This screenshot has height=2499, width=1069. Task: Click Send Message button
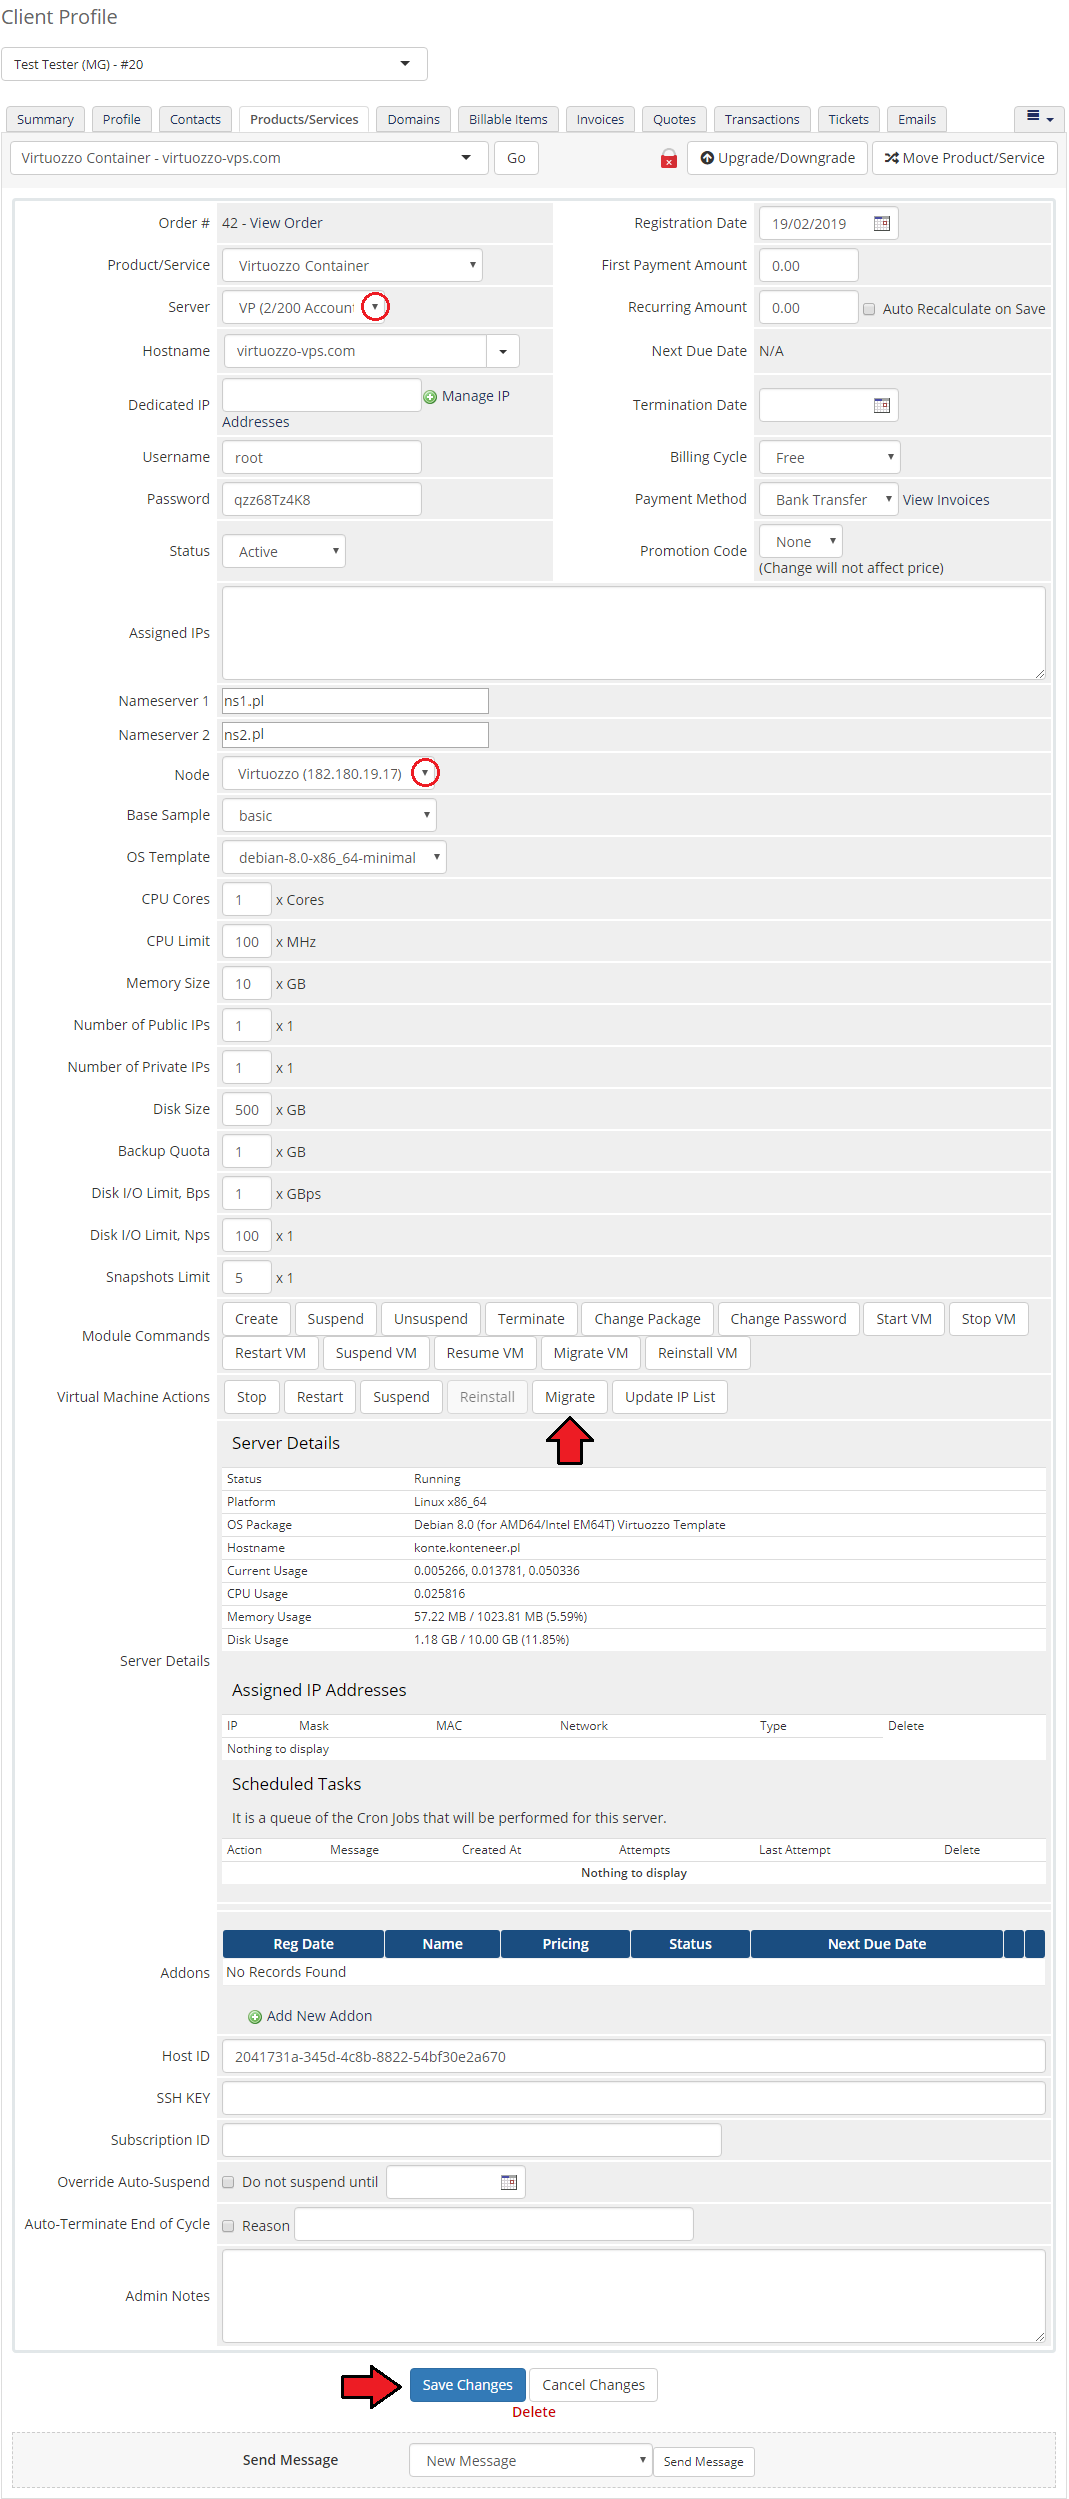pyautogui.click(x=703, y=2462)
